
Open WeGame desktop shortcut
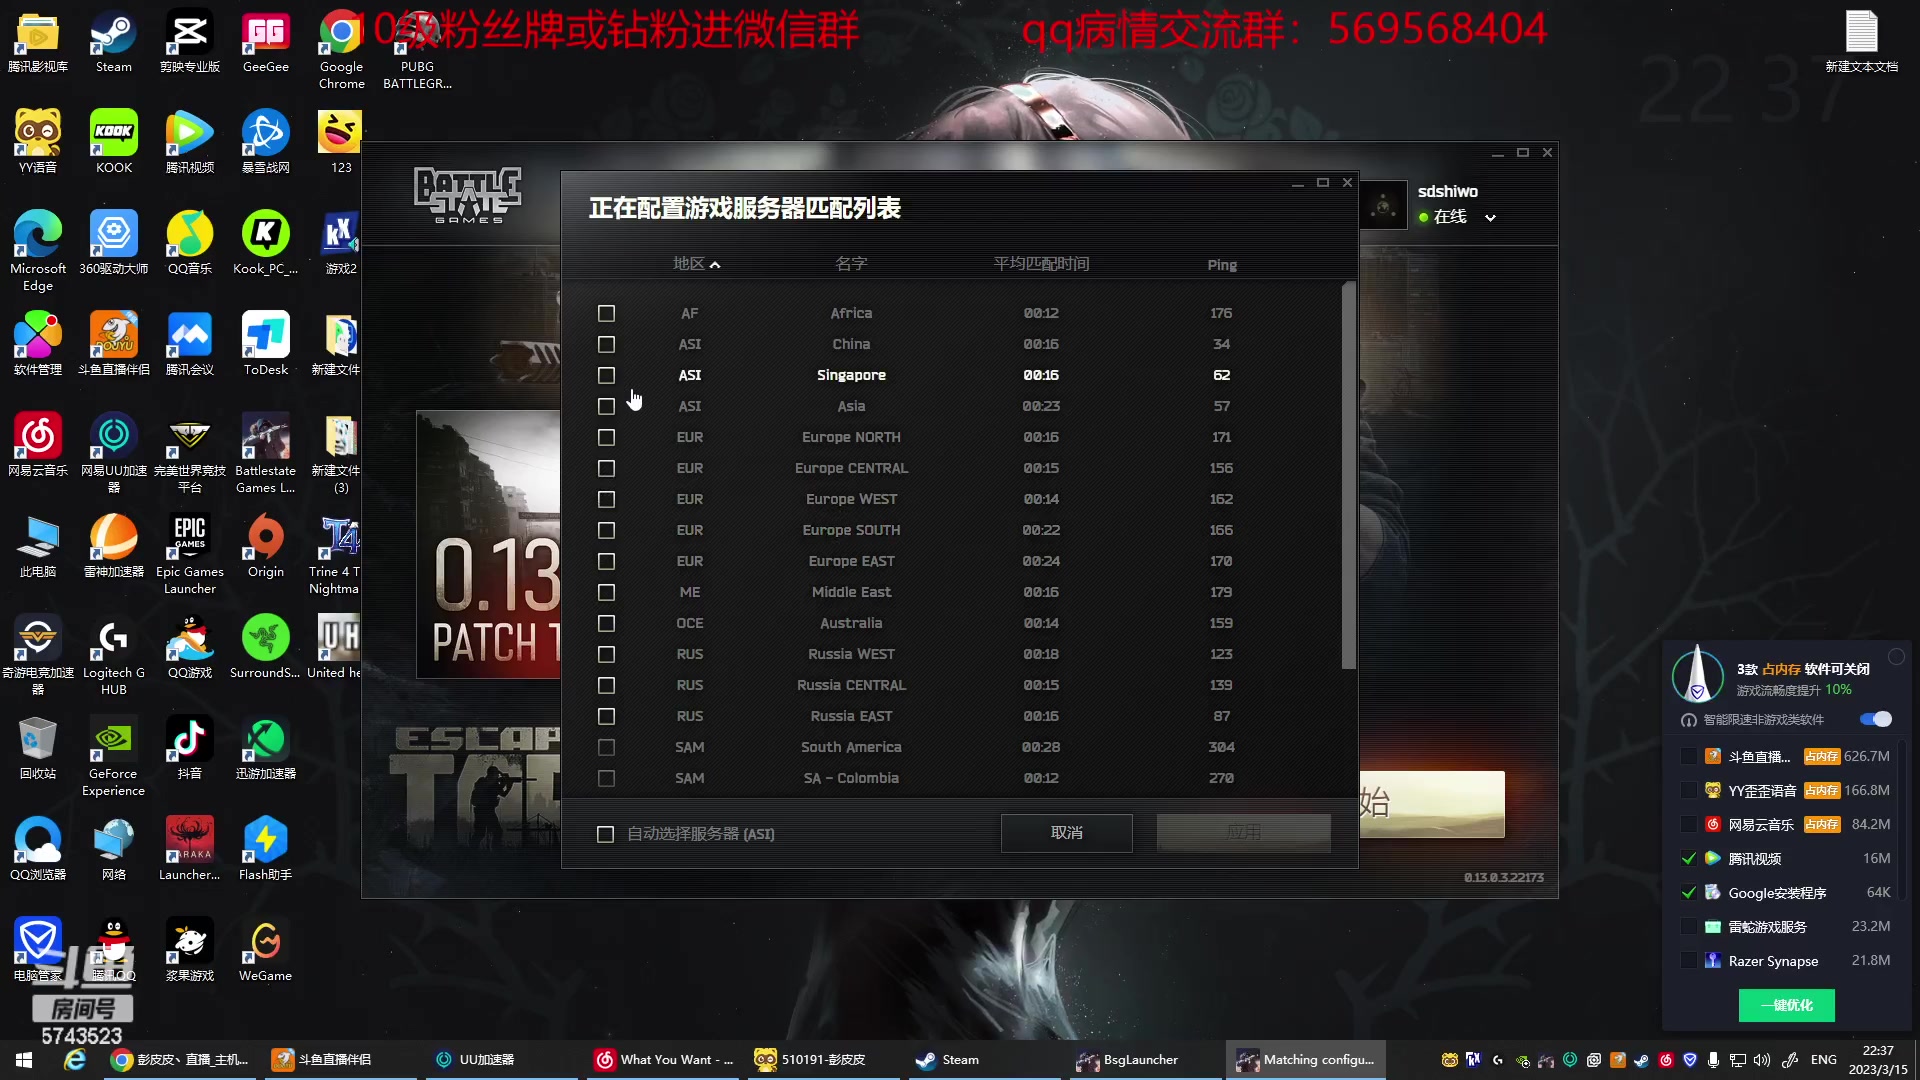(x=265, y=951)
